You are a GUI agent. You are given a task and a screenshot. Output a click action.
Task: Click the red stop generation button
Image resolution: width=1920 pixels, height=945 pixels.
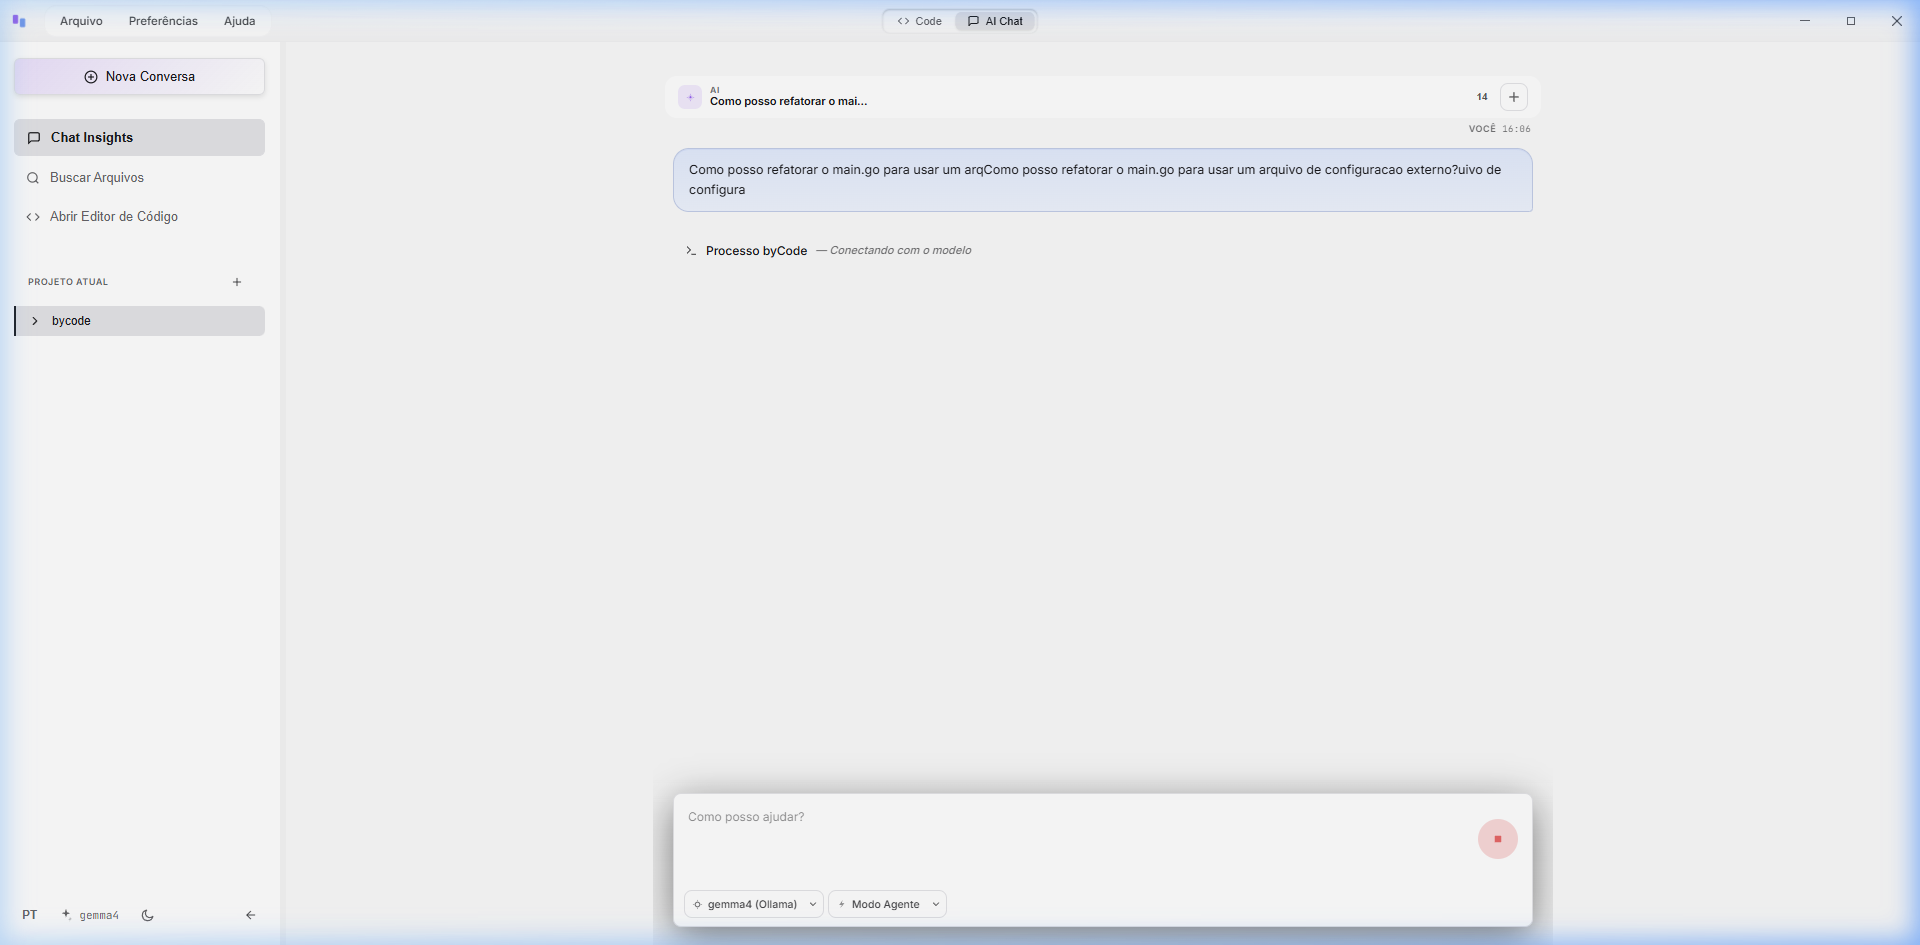point(1497,839)
